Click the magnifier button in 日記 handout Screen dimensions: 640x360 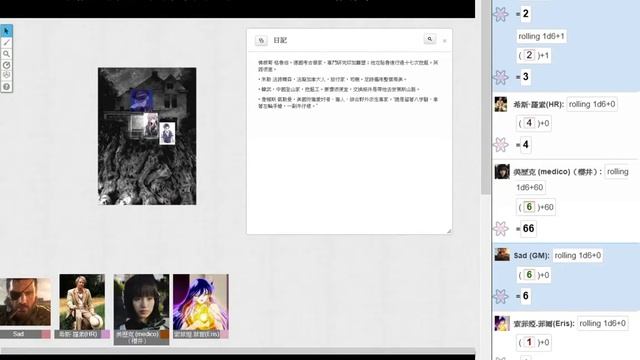click(x=430, y=39)
